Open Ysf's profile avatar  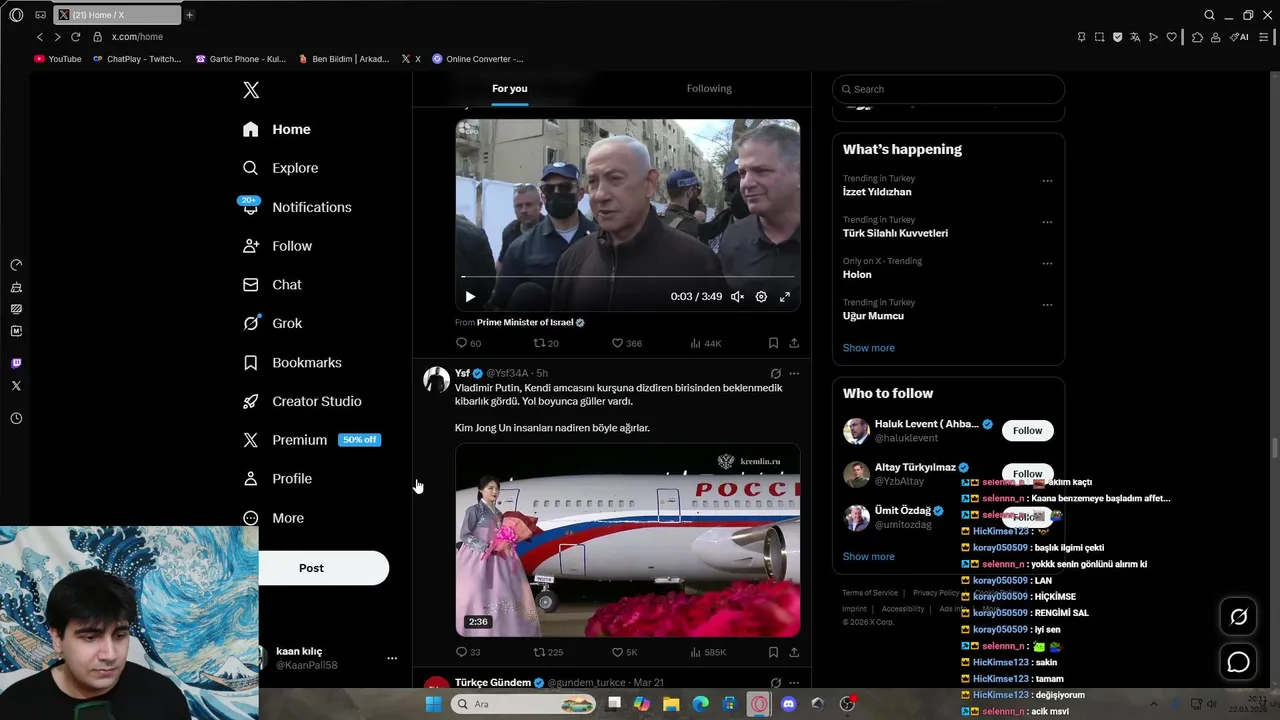[x=436, y=380]
